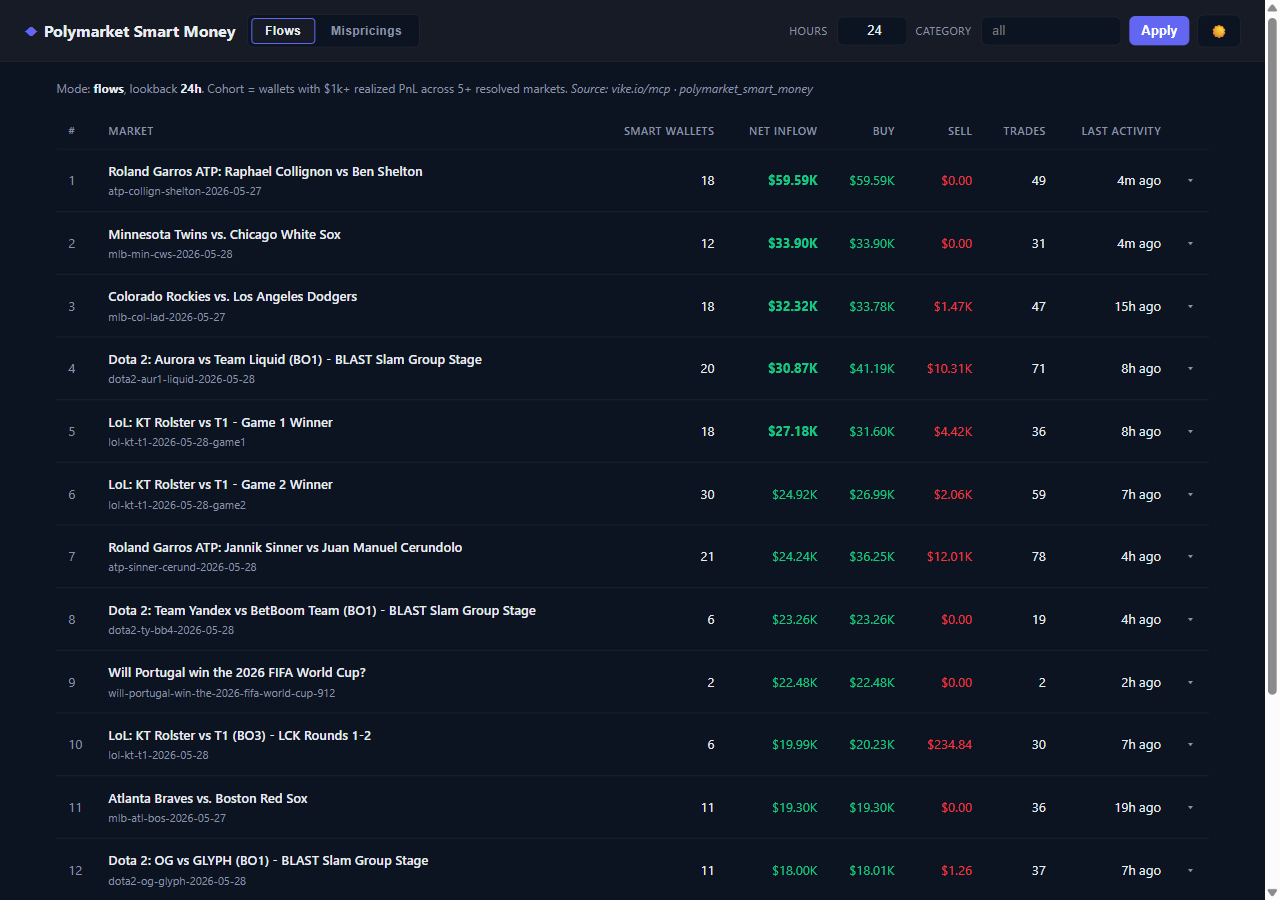Expand the Colorado Rockies vs. Dodgers row
Screen dimensions: 1280x900
(x=1190, y=307)
